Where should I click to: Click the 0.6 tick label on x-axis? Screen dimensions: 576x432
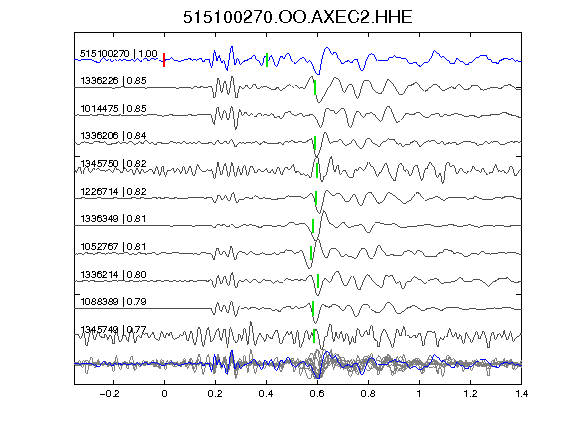point(317,394)
